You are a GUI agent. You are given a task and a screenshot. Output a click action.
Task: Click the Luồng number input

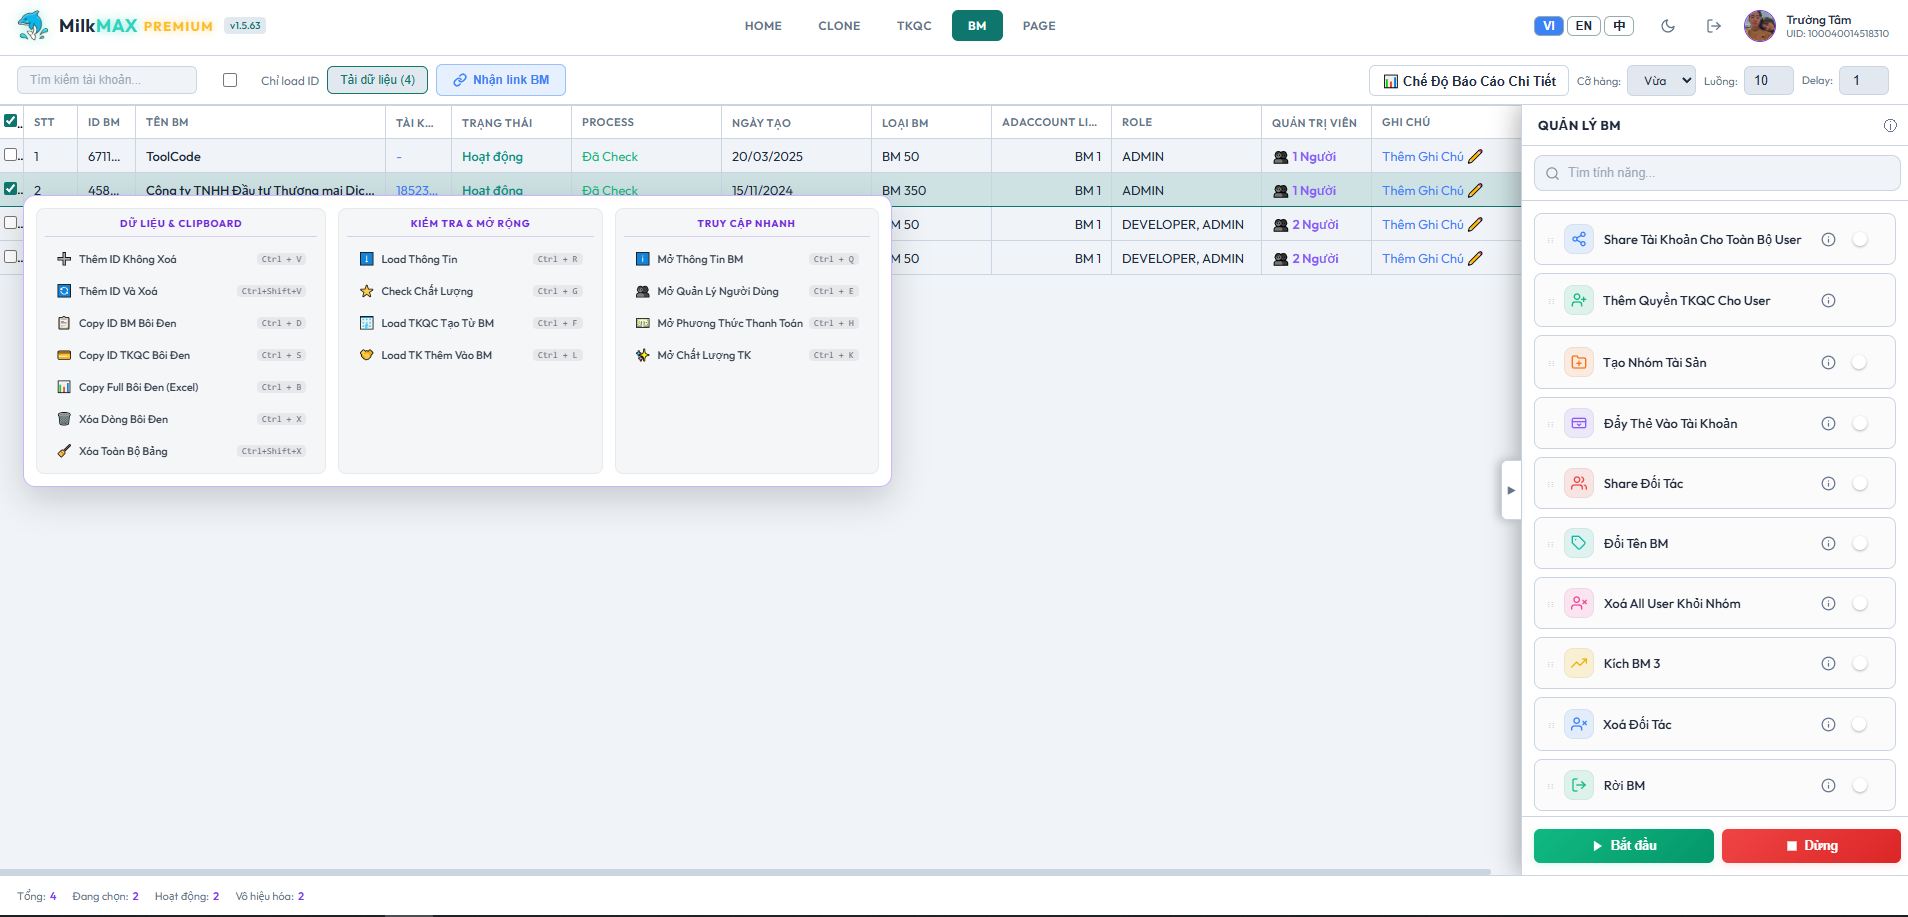[1768, 80]
